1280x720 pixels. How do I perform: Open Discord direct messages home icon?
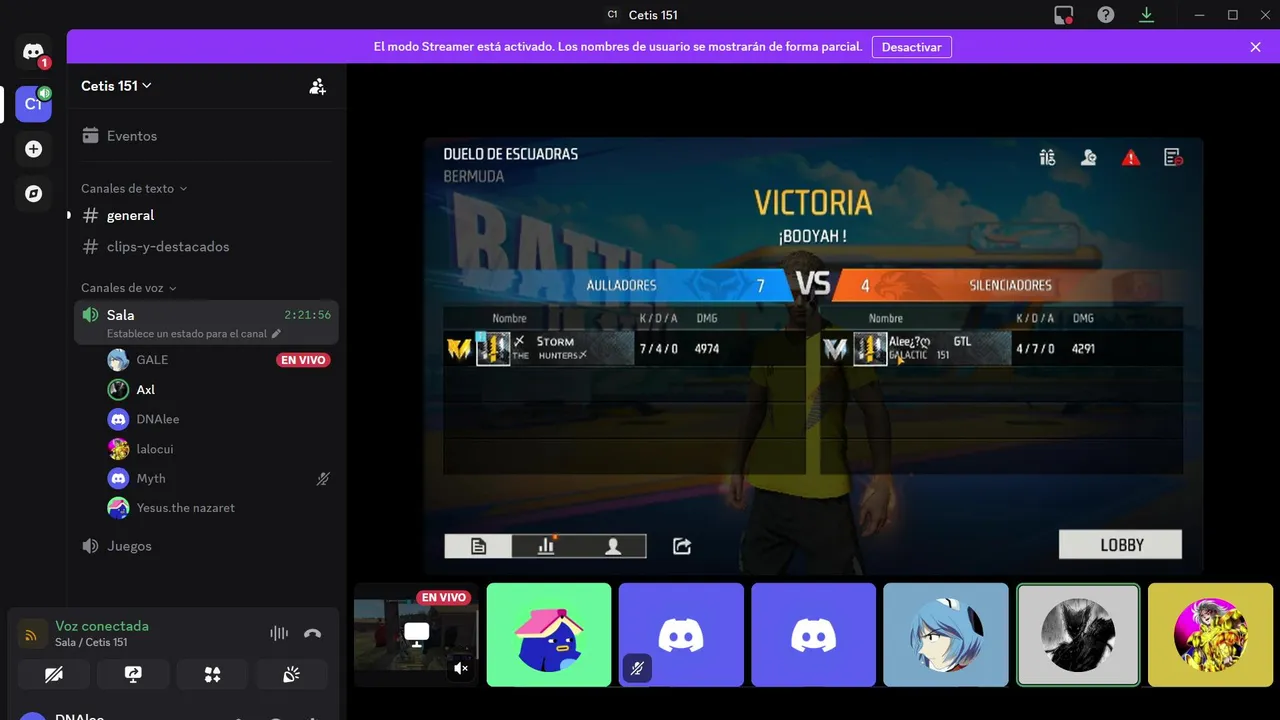pos(33,52)
